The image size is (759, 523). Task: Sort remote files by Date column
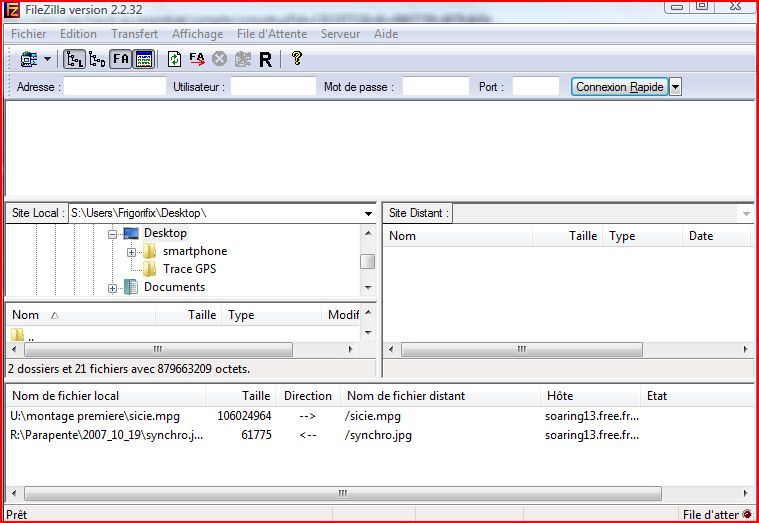pyautogui.click(x=716, y=236)
